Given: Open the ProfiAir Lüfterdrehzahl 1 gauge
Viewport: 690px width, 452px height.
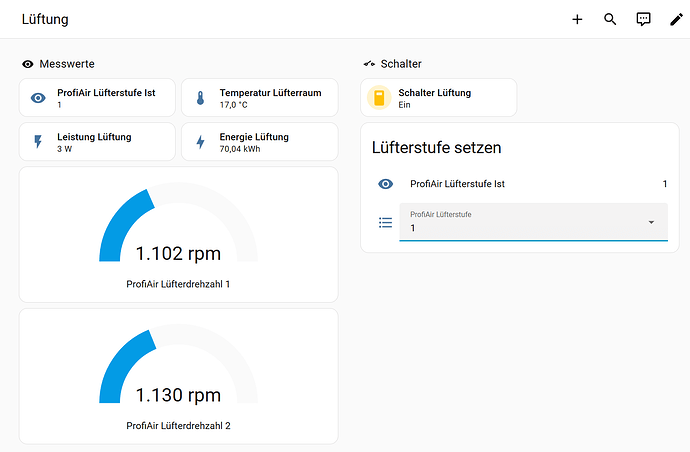Looking at the screenshot, I should pyautogui.click(x=179, y=235).
